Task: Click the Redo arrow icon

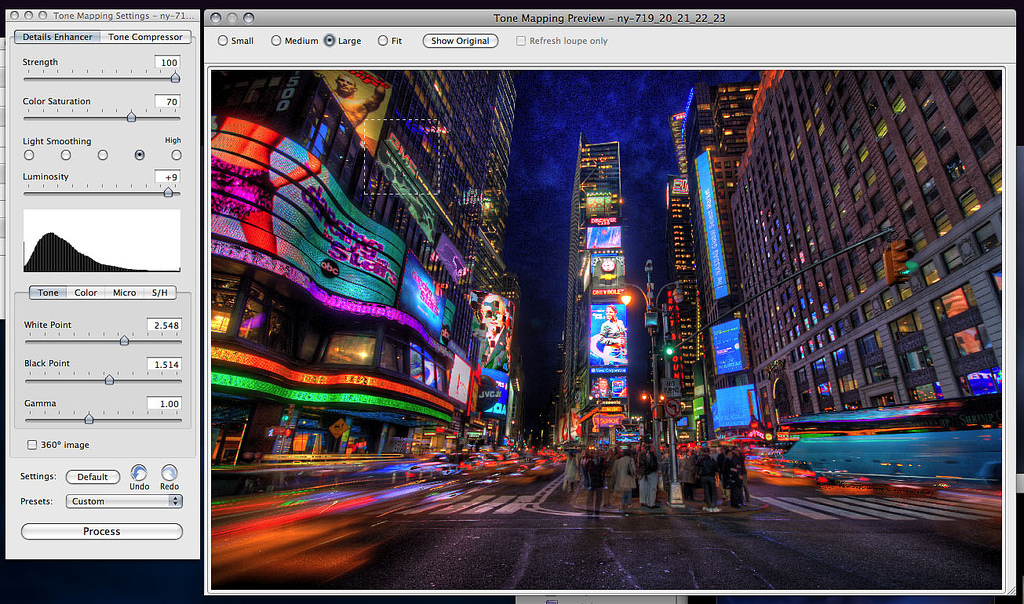Action: (x=169, y=473)
